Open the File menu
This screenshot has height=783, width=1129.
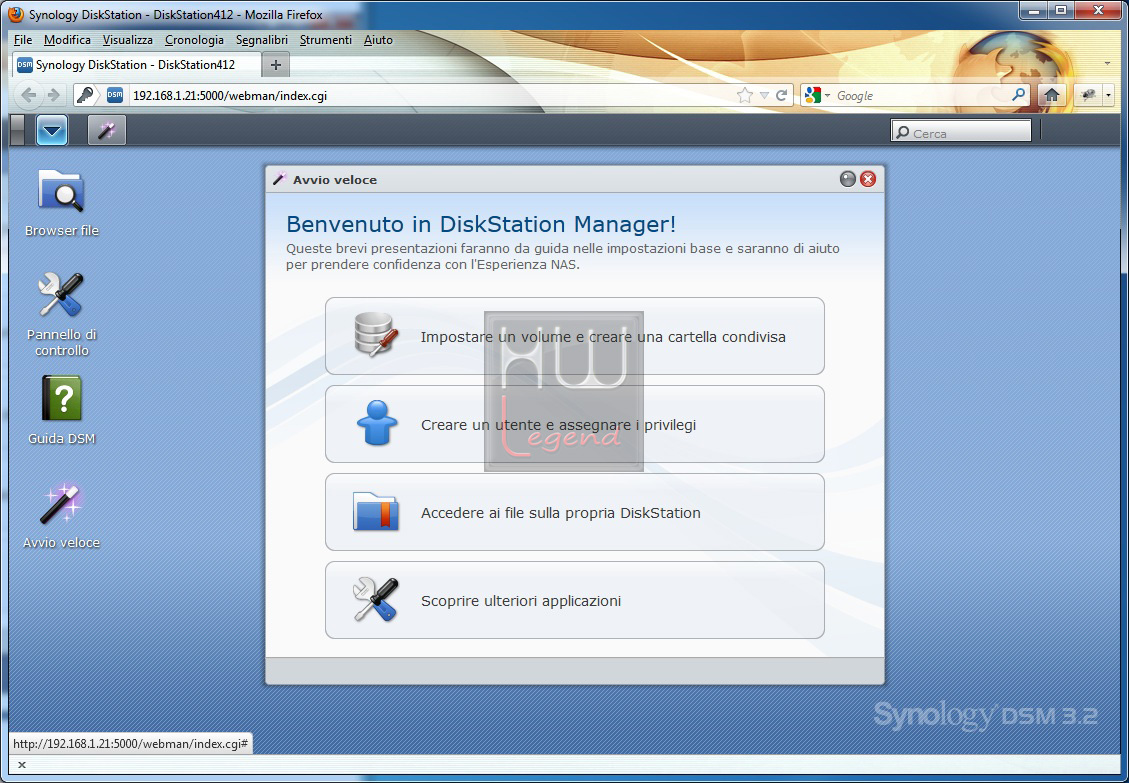23,40
